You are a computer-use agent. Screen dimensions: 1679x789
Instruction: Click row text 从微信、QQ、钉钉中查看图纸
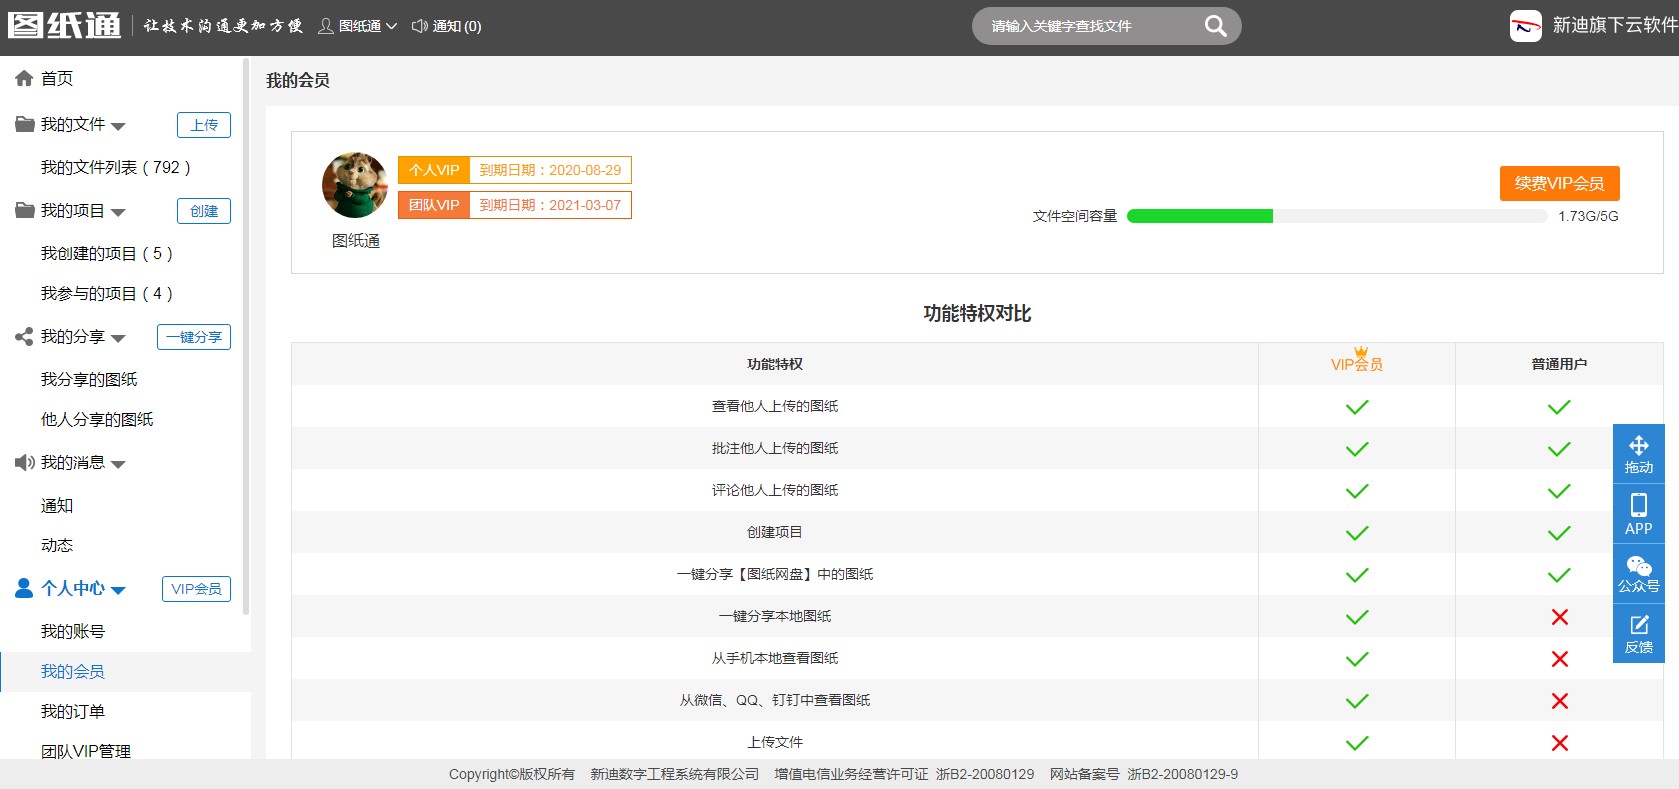(x=775, y=700)
